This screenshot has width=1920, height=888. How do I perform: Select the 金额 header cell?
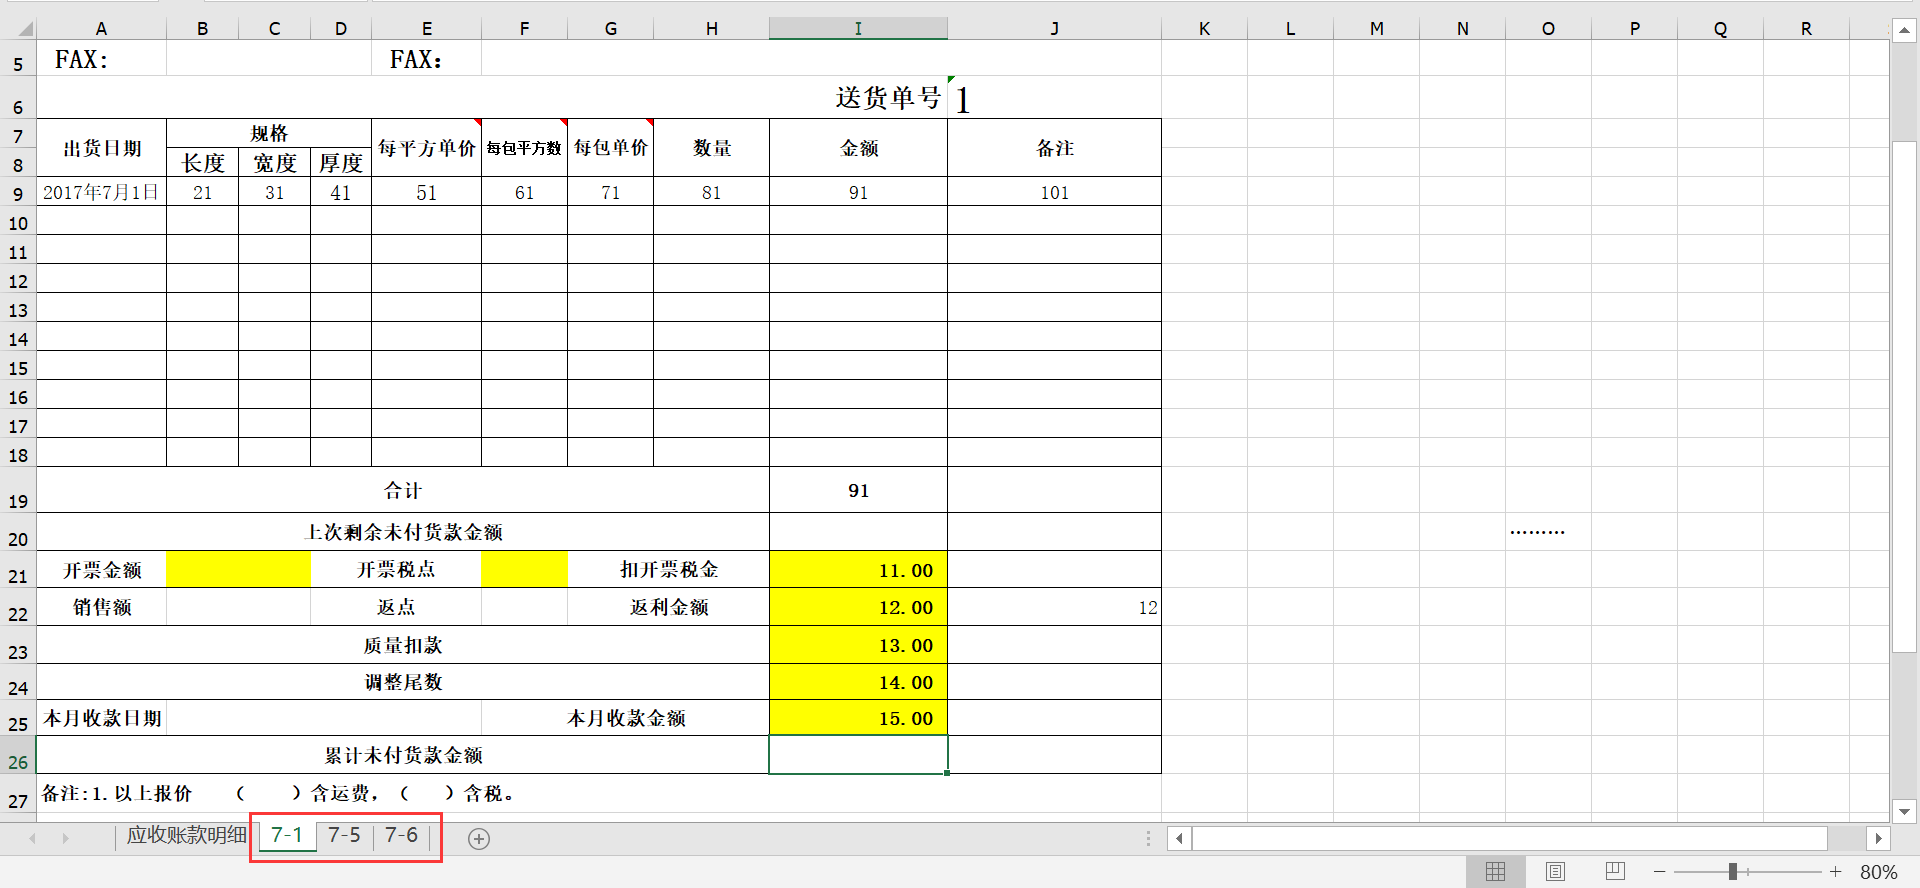858,148
